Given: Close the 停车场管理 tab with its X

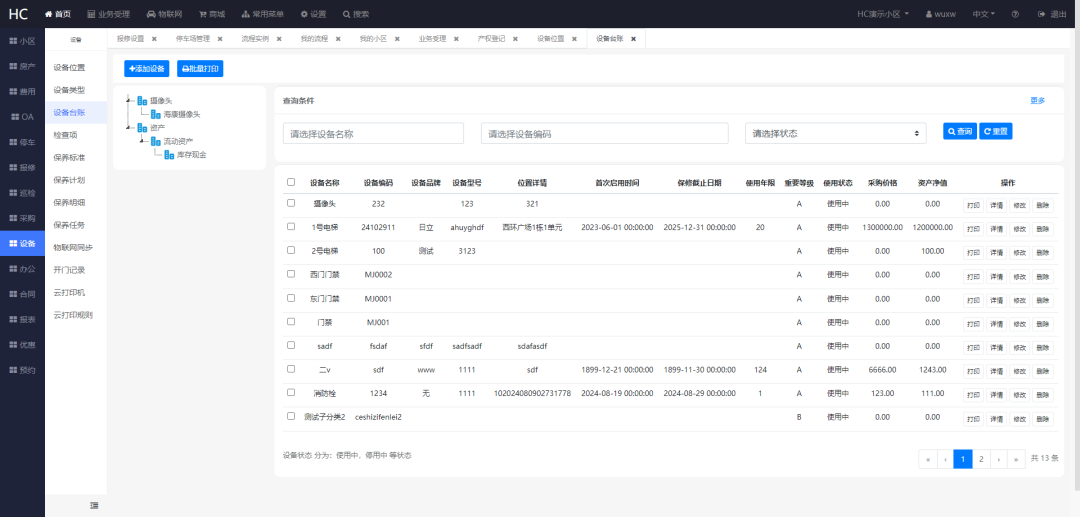Looking at the screenshot, I should 219,39.
